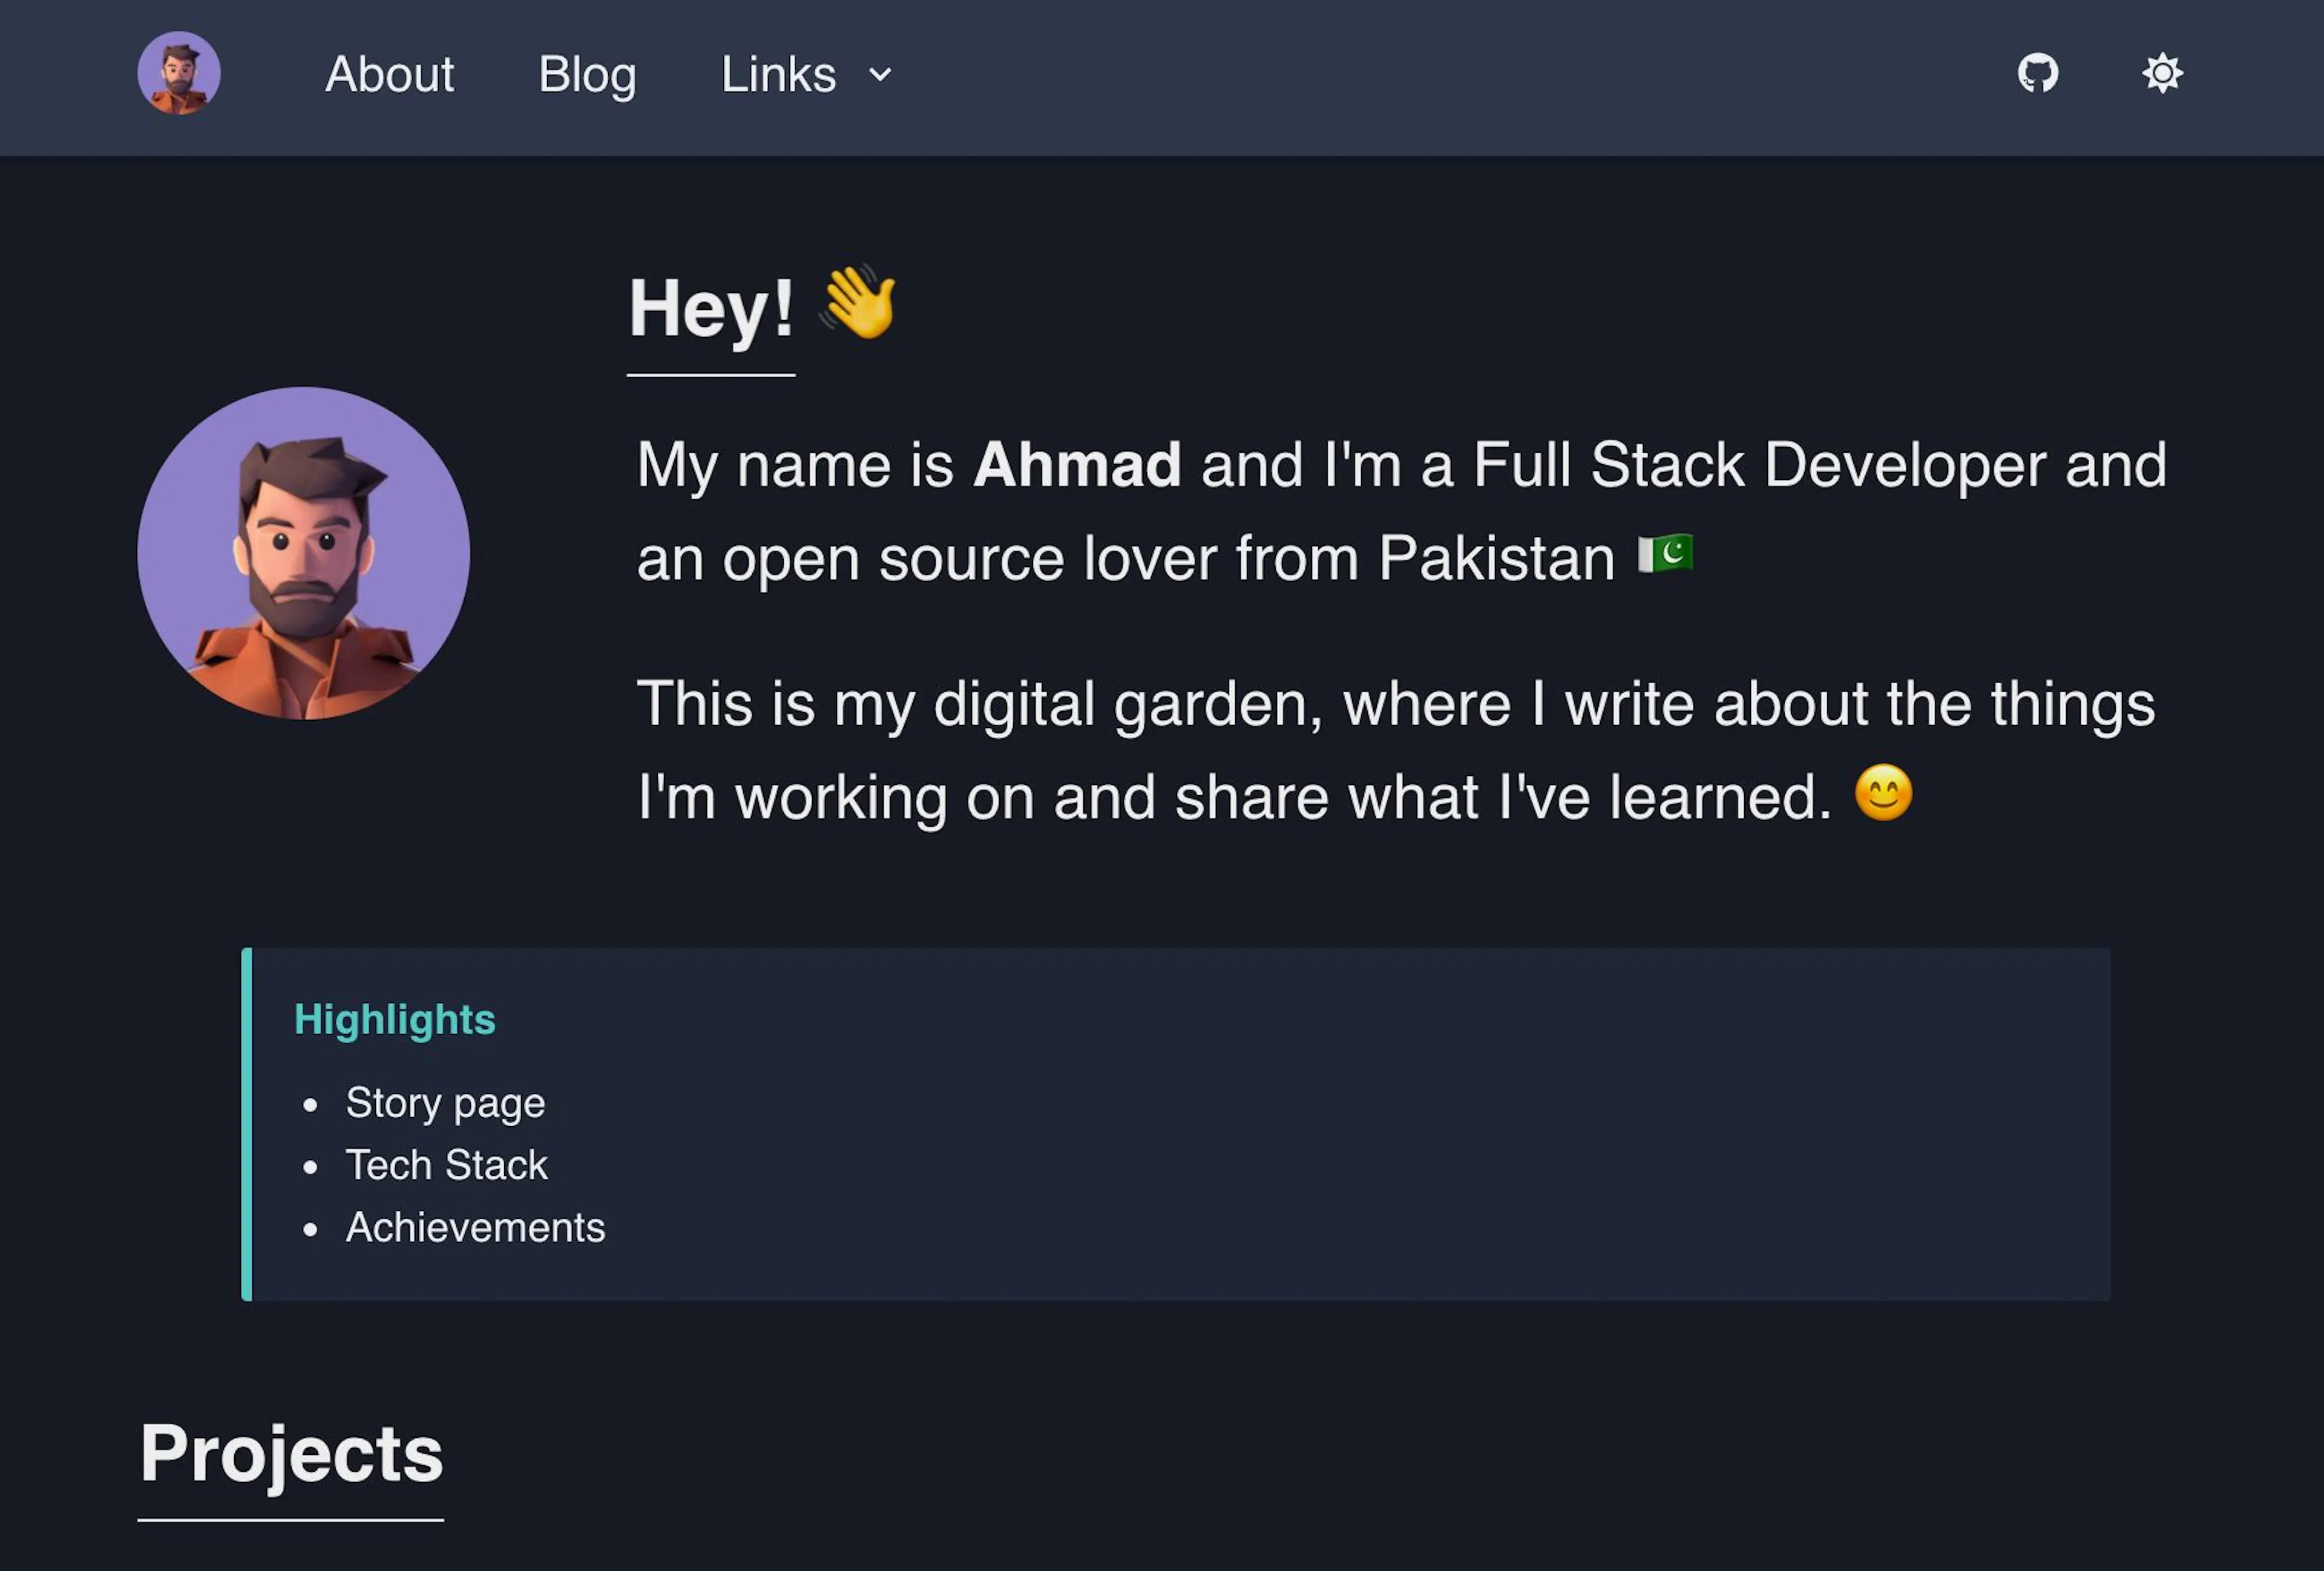Open the Story page link
The width and height of the screenshot is (2324, 1571).
[x=445, y=1103]
